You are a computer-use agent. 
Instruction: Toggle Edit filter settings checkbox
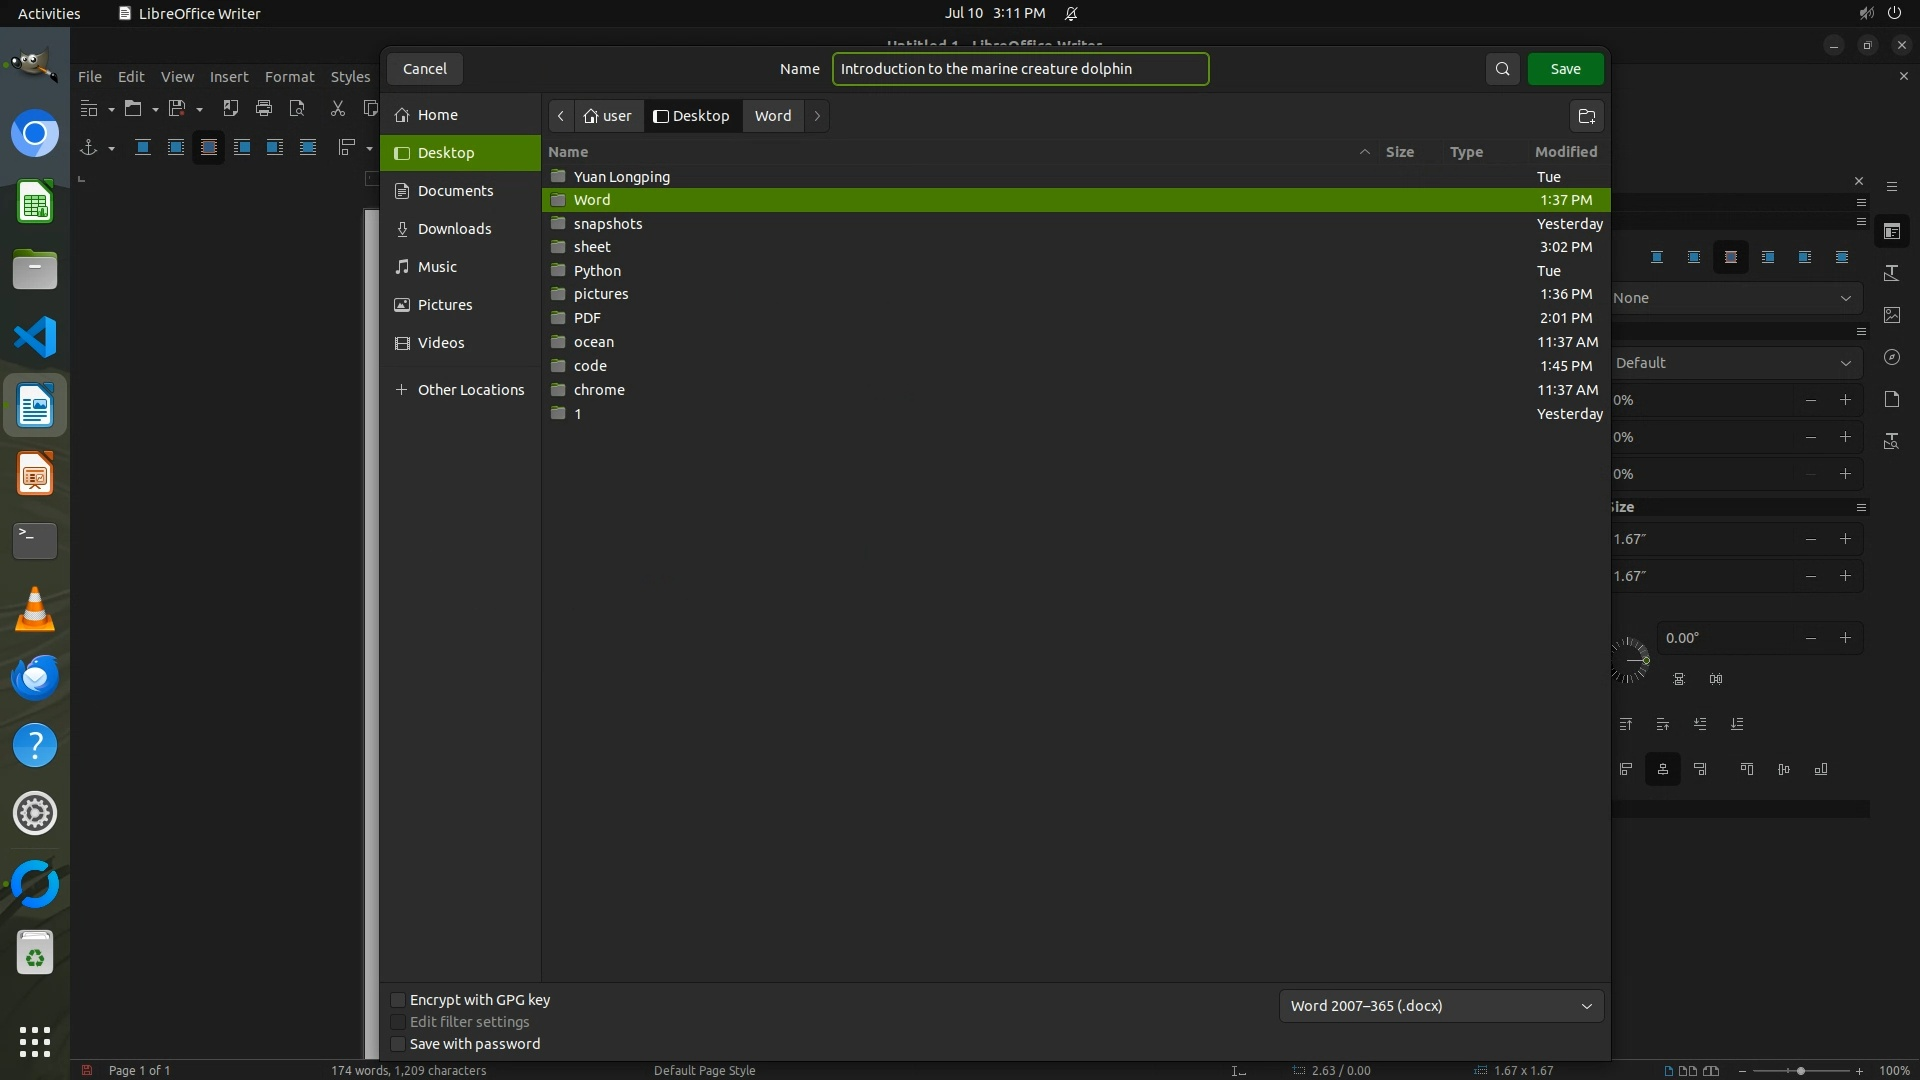click(398, 1022)
